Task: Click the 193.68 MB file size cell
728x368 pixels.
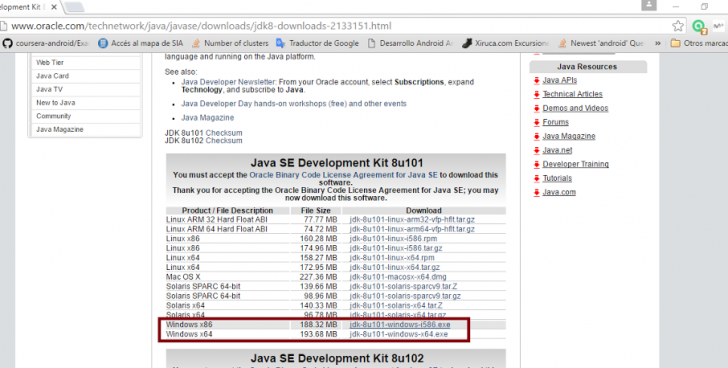Action: [x=318, y=334]
